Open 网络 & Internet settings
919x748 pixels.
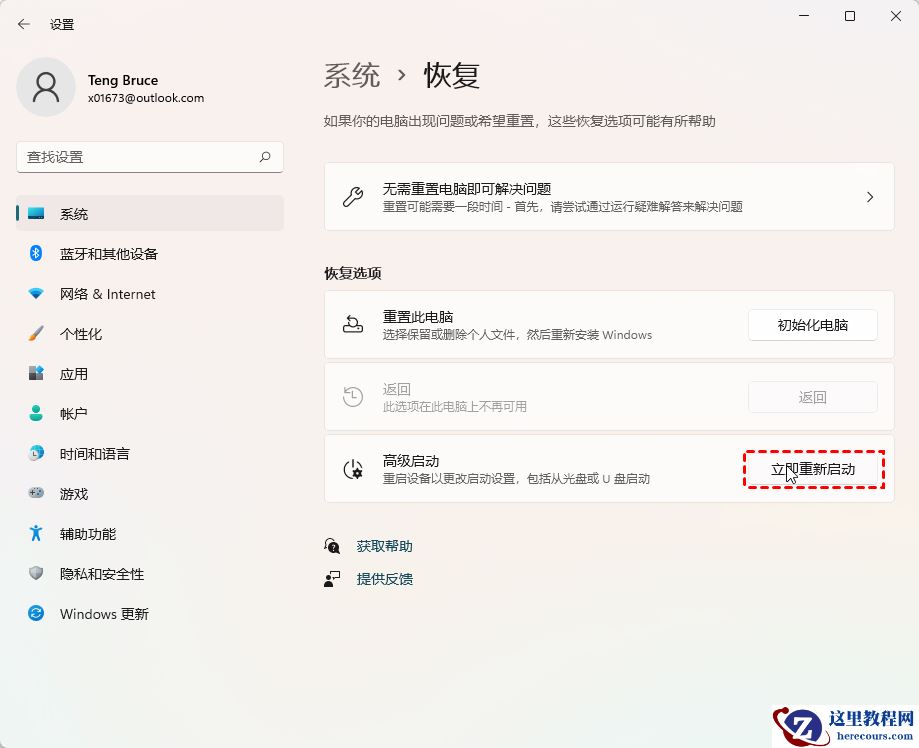coord(106,293)
